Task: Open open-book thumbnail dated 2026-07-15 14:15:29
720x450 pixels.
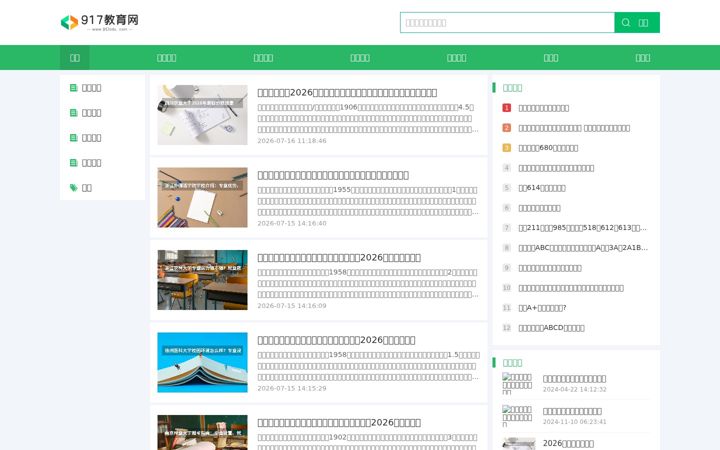Action: 202,362
